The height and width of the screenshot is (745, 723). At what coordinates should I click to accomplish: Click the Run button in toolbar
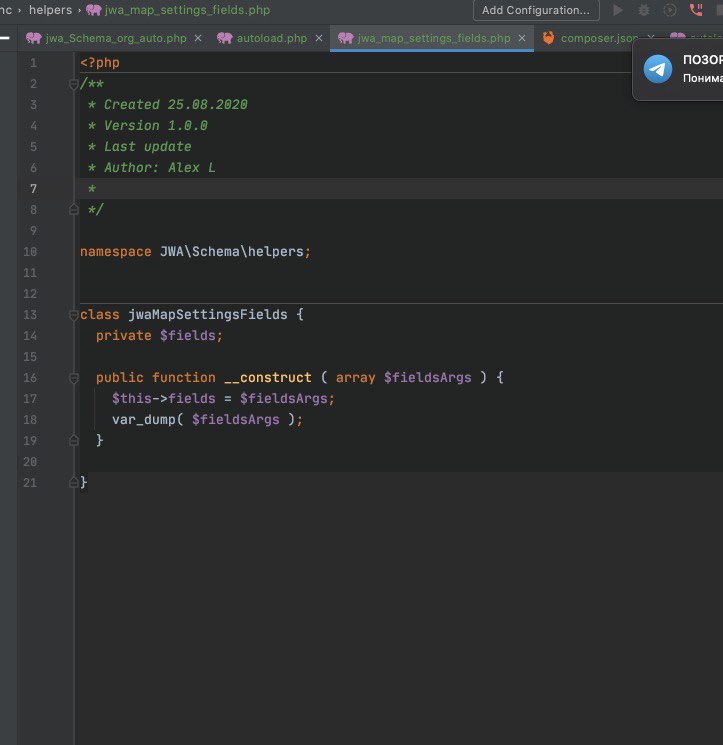point(618,10)
